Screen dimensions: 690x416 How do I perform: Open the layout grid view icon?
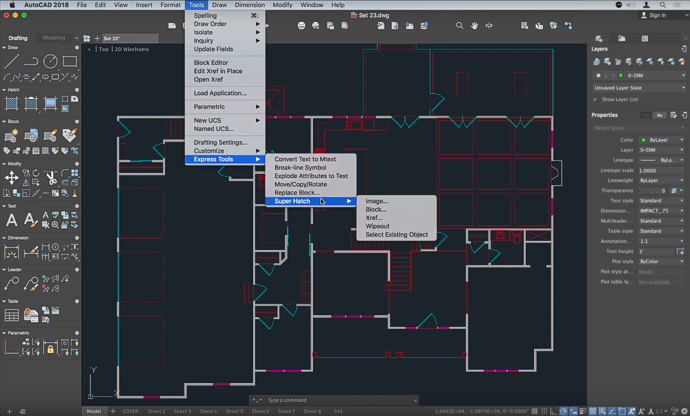87,38
